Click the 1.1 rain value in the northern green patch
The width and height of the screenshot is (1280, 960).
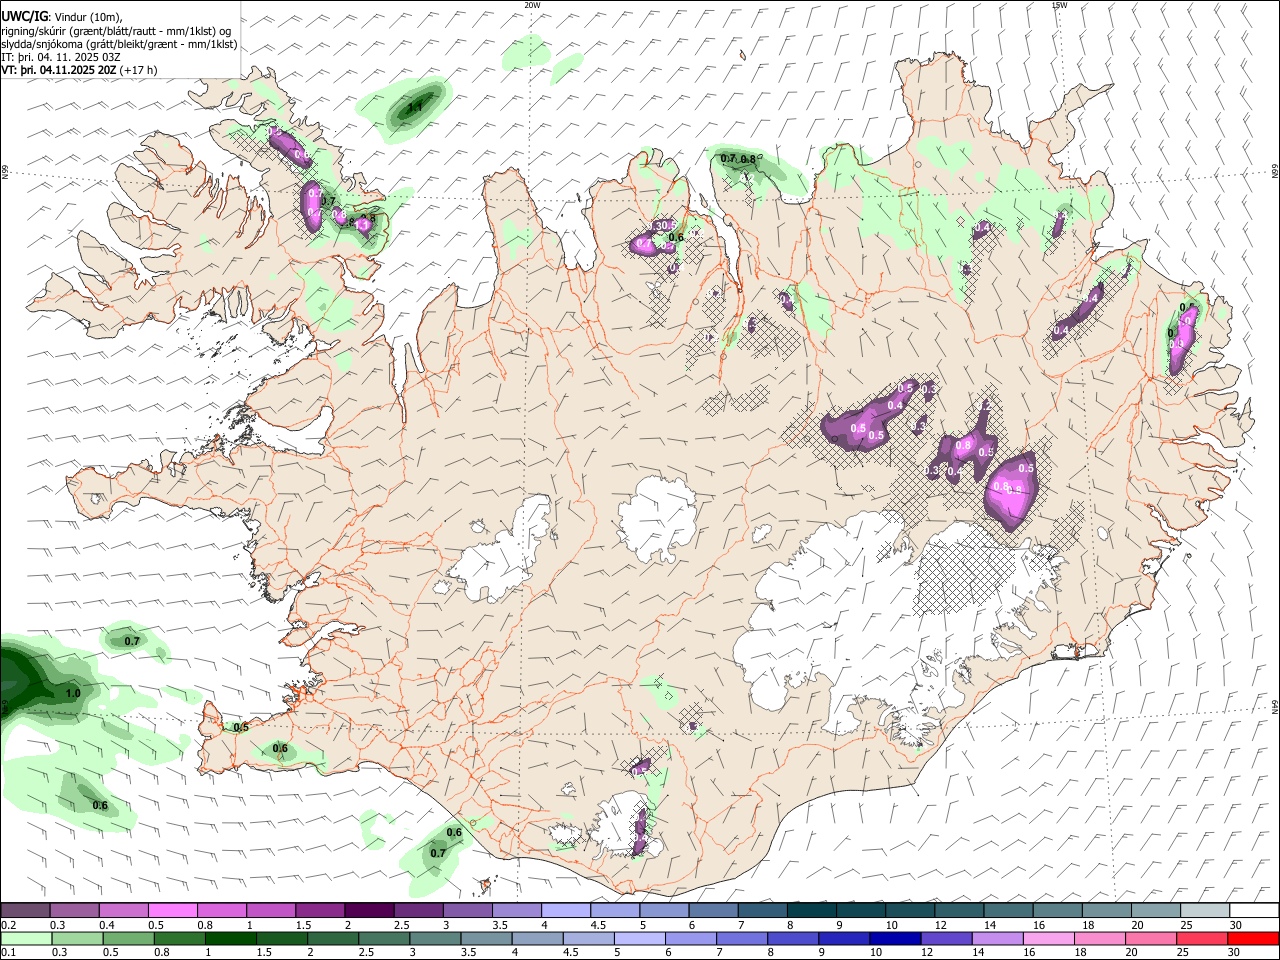415,106
